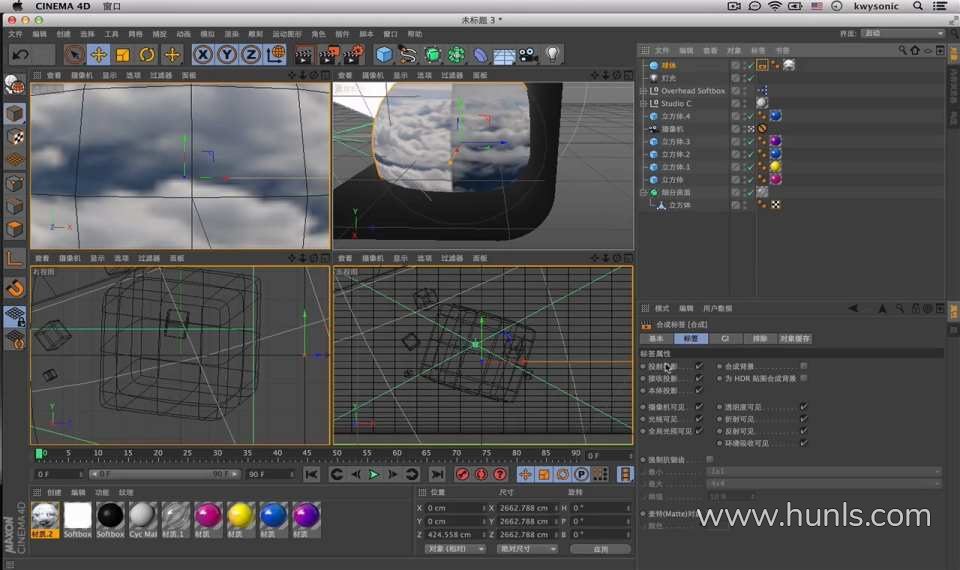The image size is (960, 570).
Task: Click the 应用 apply button
Action: pos(601,549)
